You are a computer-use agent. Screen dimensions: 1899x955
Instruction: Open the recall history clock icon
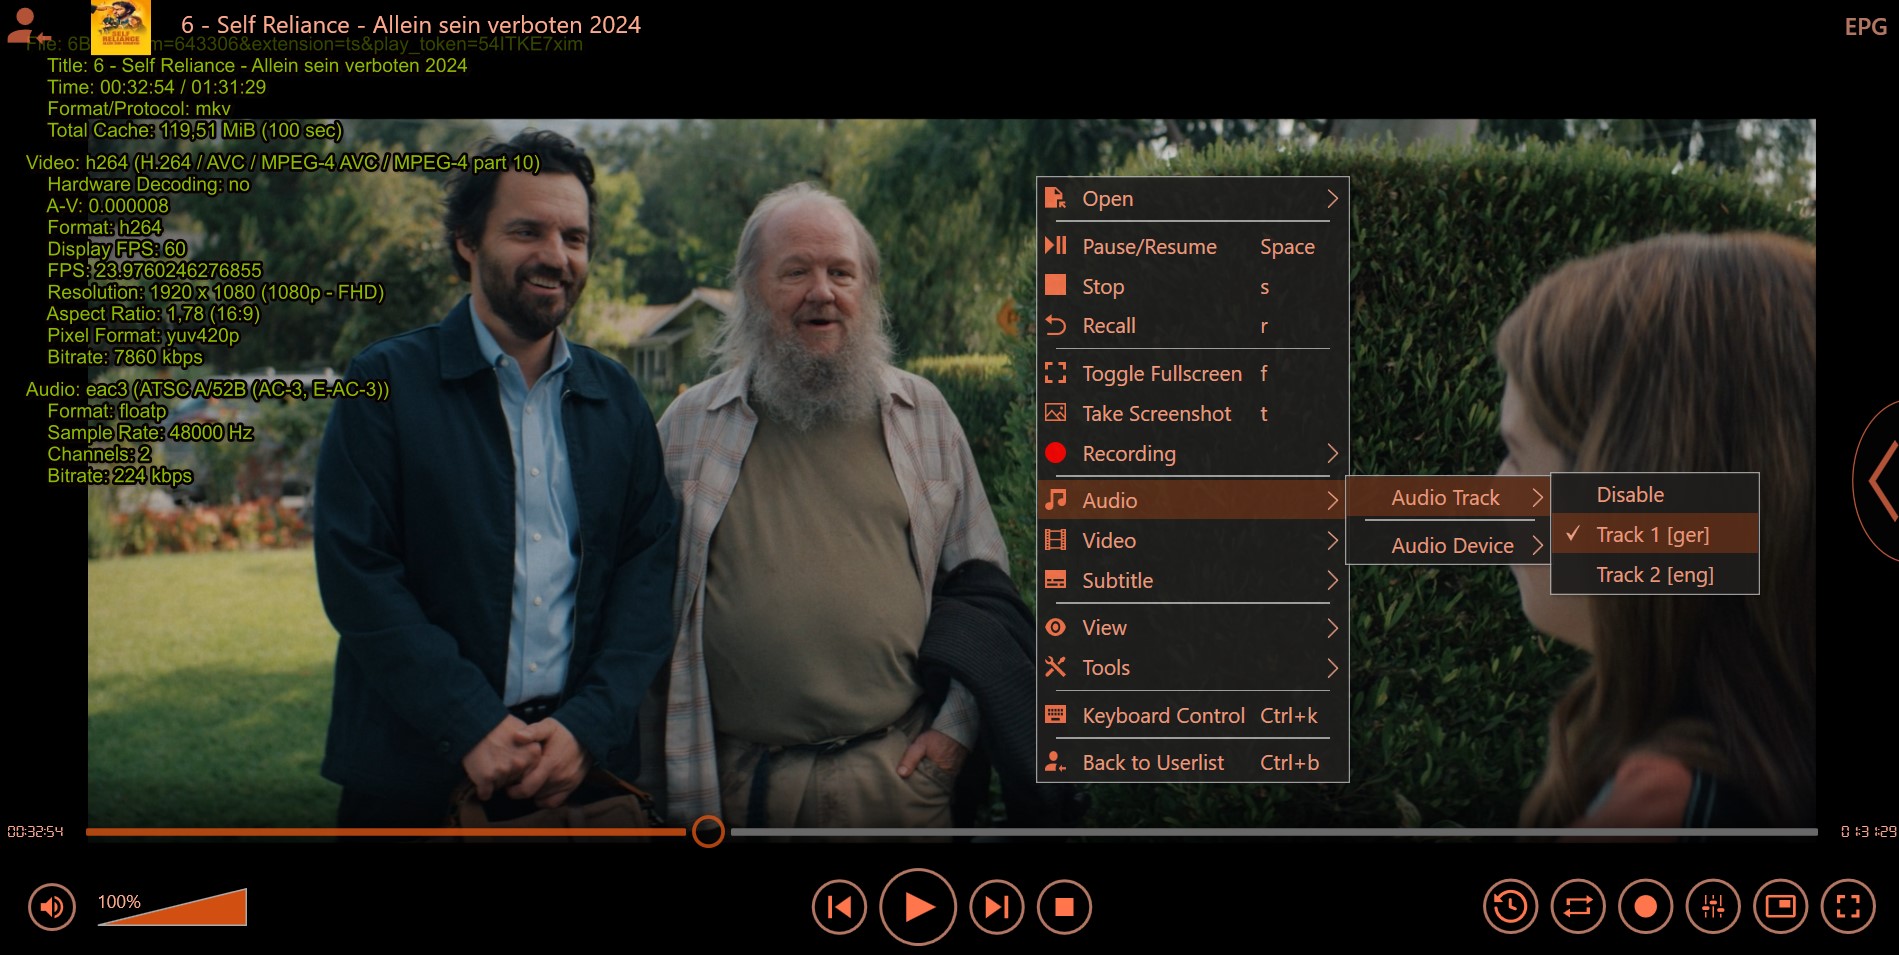pyautogui.click(x=1510, y=907)
